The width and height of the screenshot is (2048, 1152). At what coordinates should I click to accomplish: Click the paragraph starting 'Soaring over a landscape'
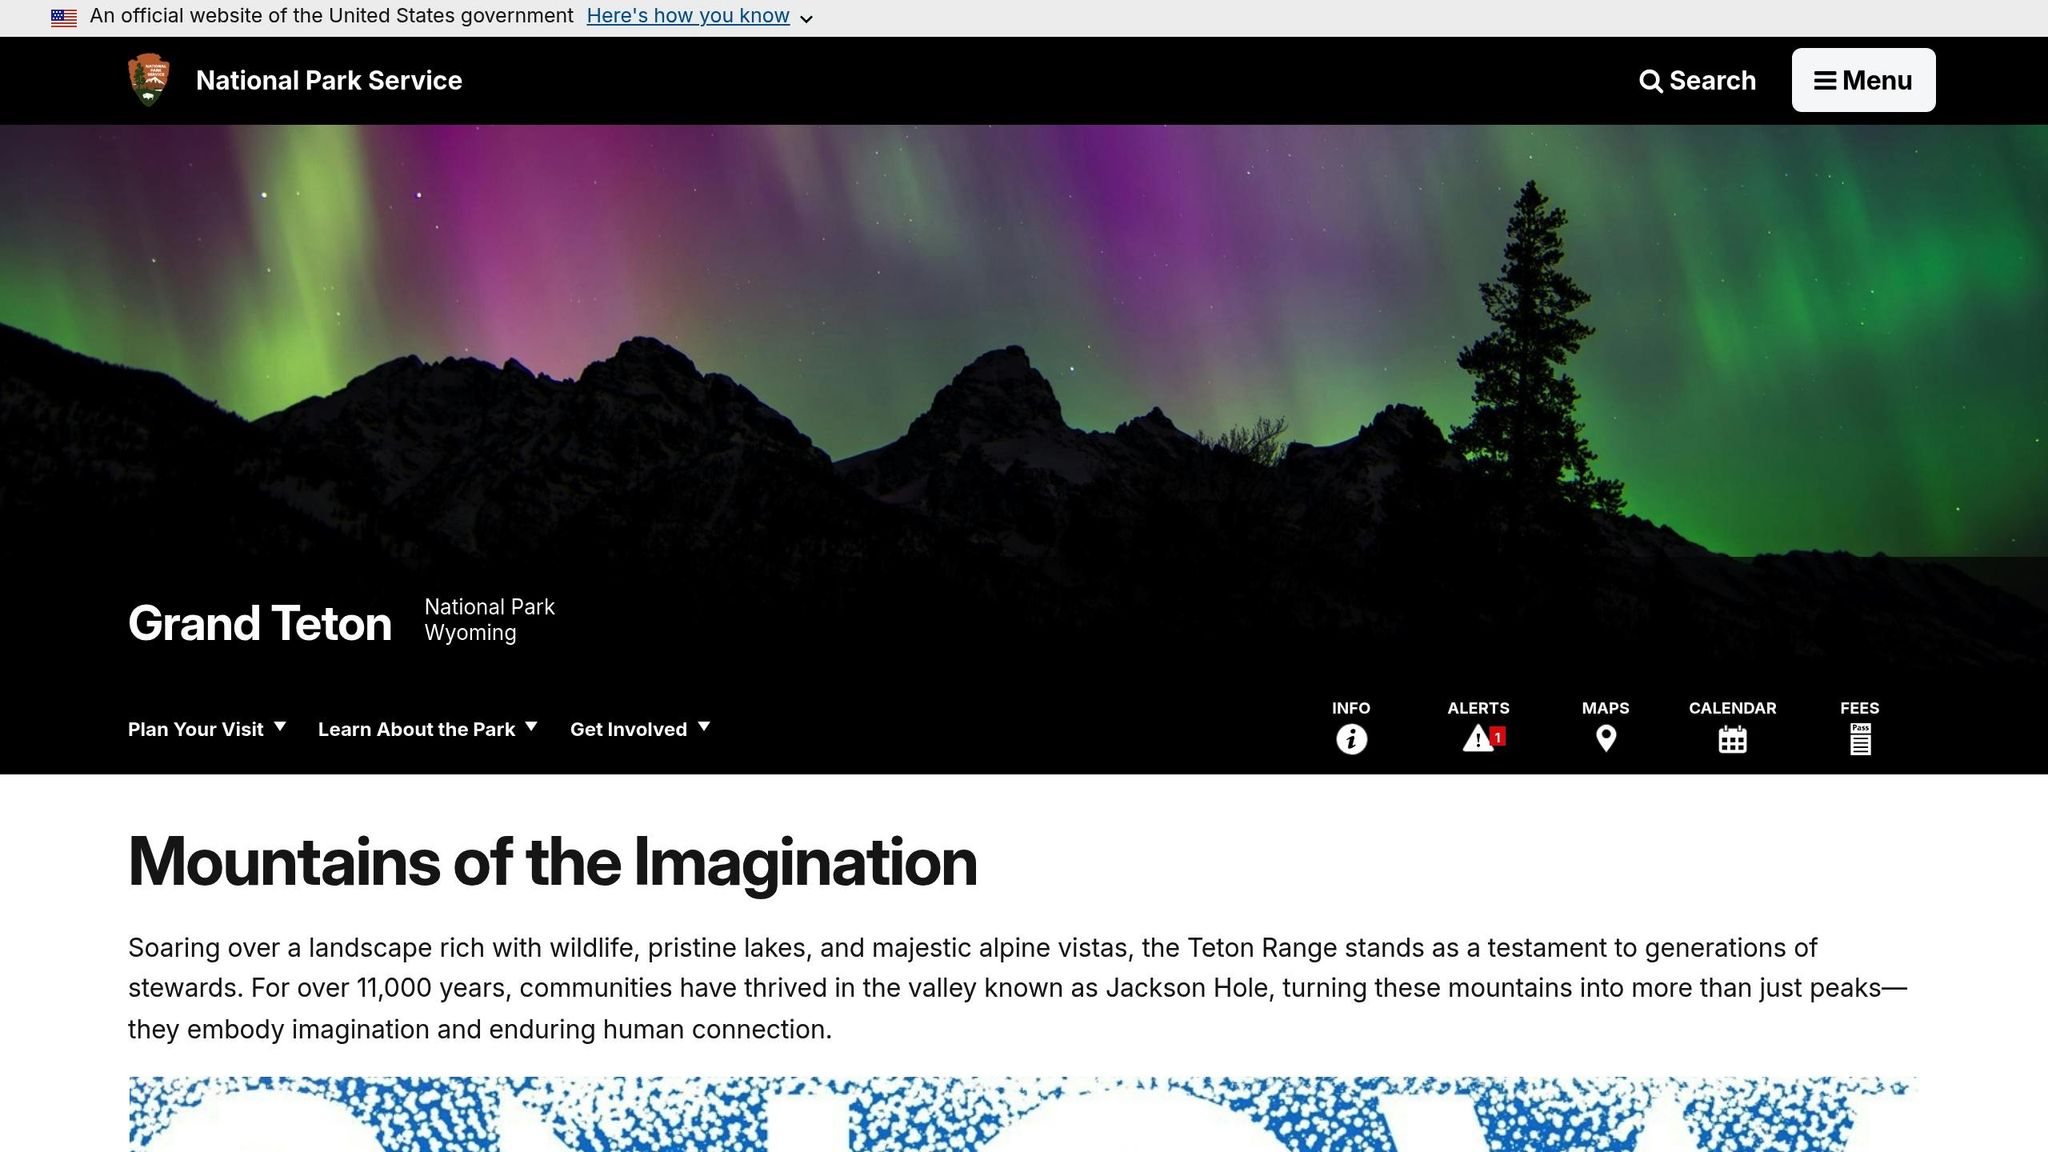(x=1018, y=988)
